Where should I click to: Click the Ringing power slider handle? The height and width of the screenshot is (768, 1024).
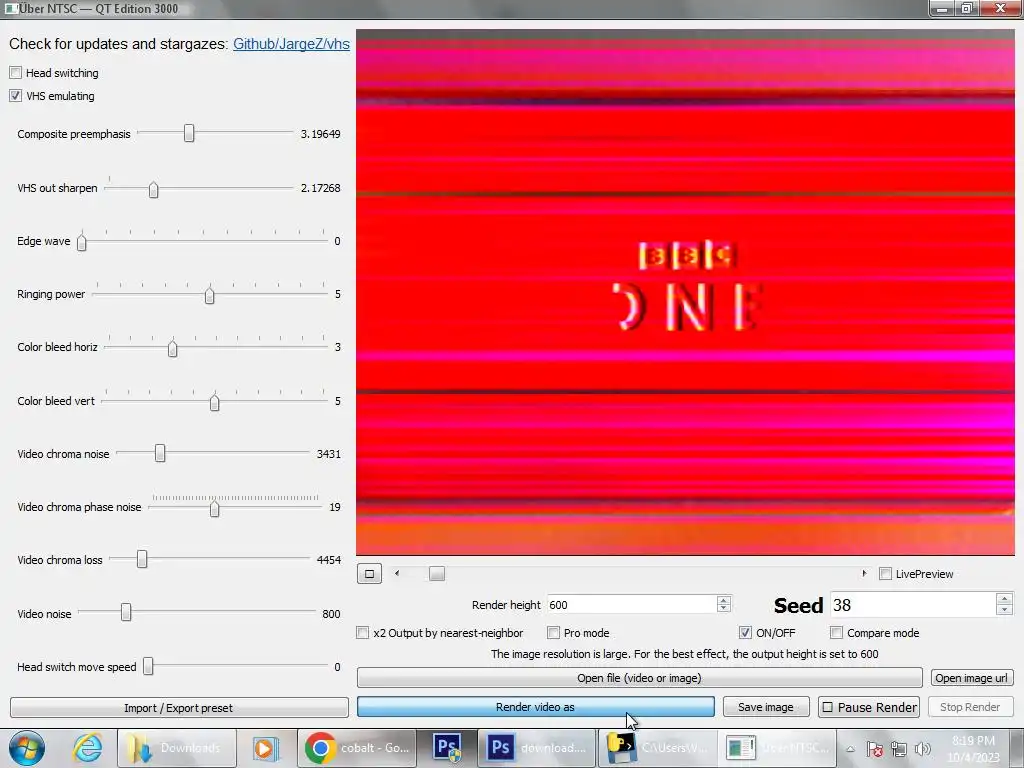click(209, 296)
